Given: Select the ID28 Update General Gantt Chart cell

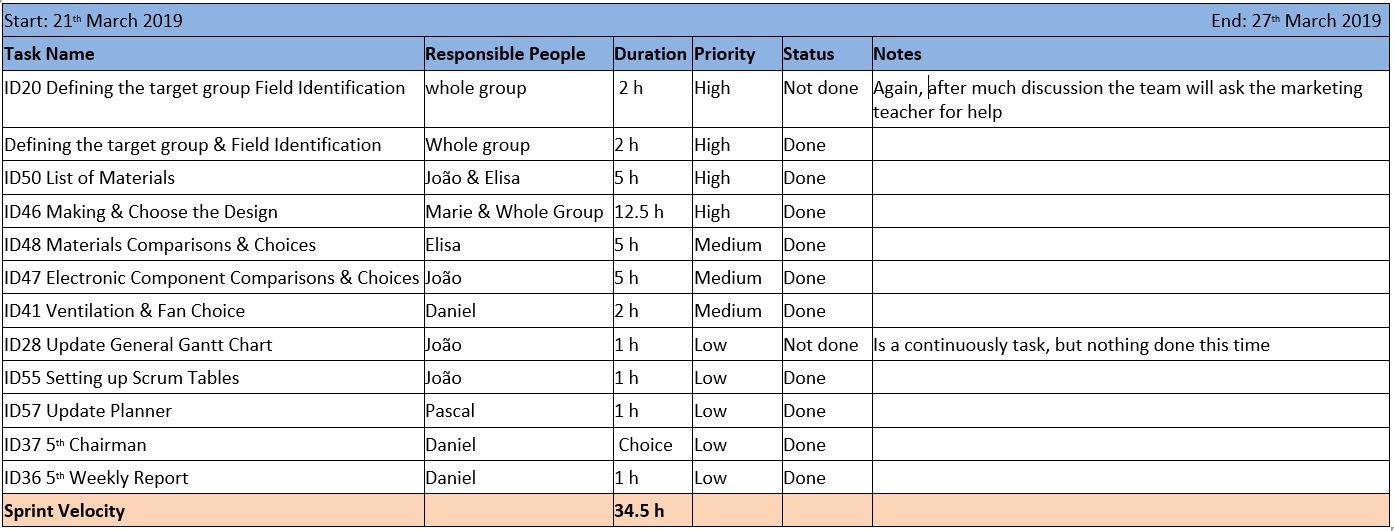Looking at the screenshot, I should tap(138, 345).
